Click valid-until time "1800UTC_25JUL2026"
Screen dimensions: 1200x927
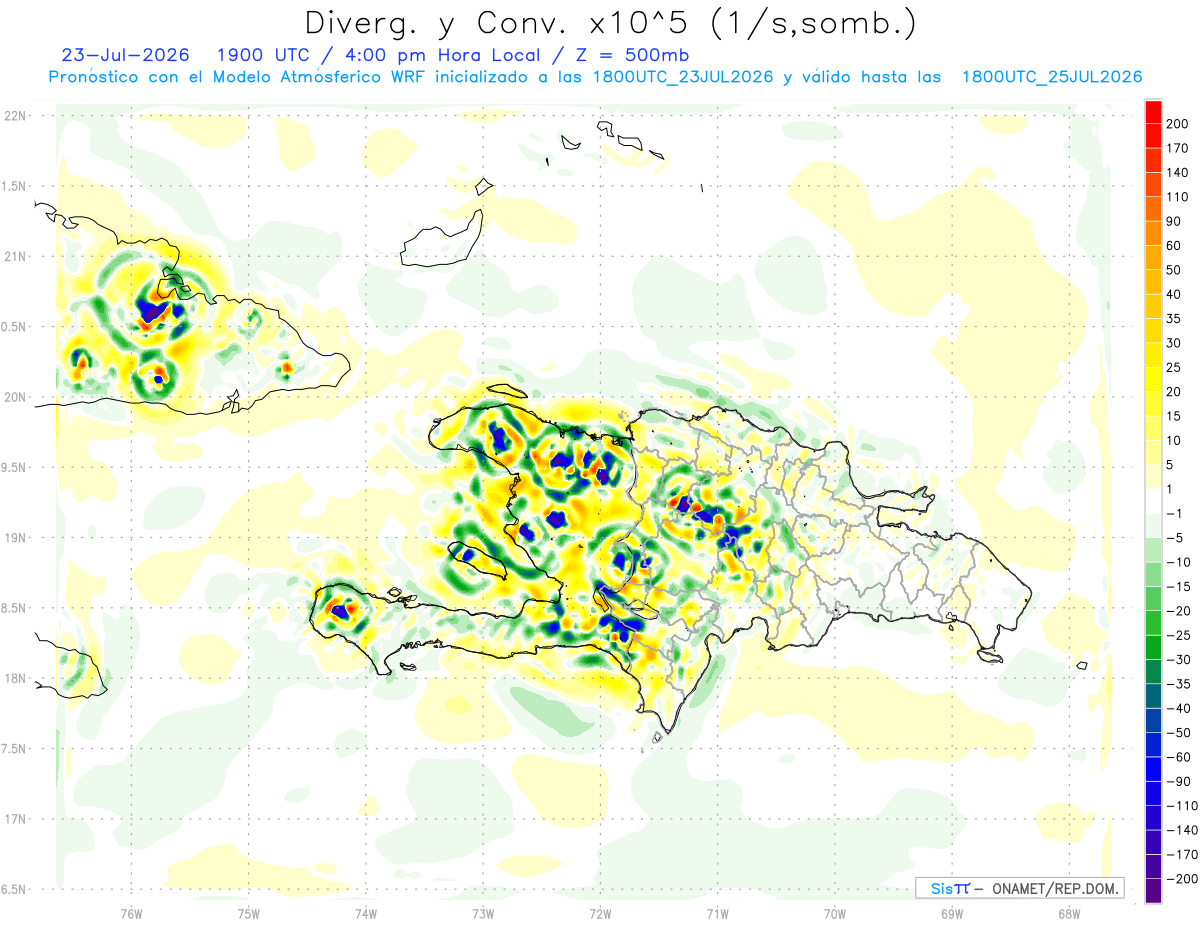coord(1052,77)
